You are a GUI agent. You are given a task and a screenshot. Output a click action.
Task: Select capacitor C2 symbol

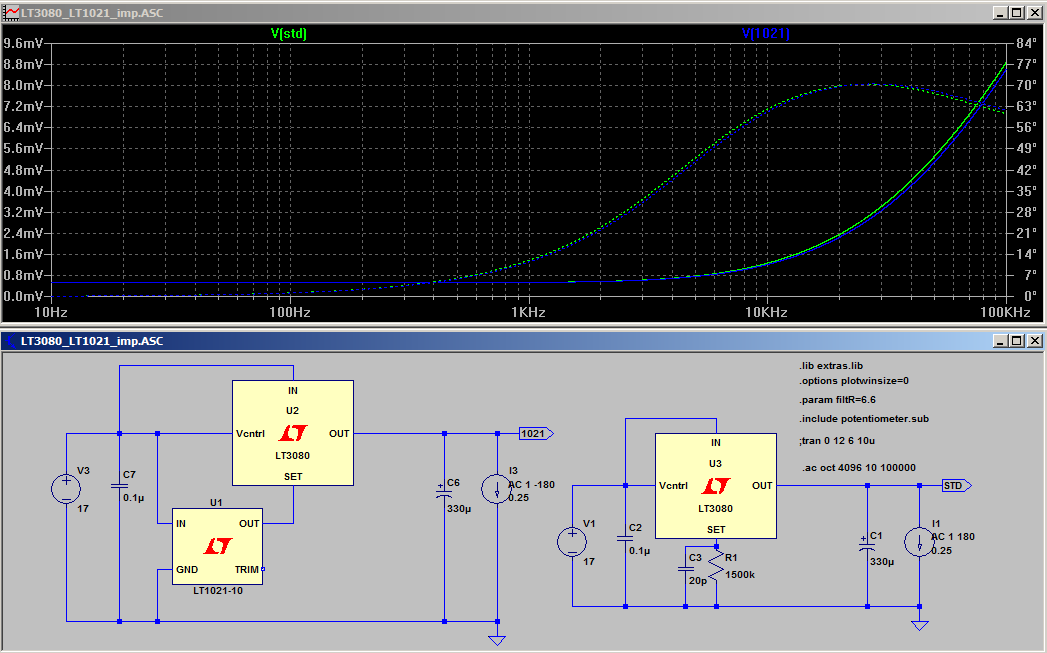click(x=626, y=537)
